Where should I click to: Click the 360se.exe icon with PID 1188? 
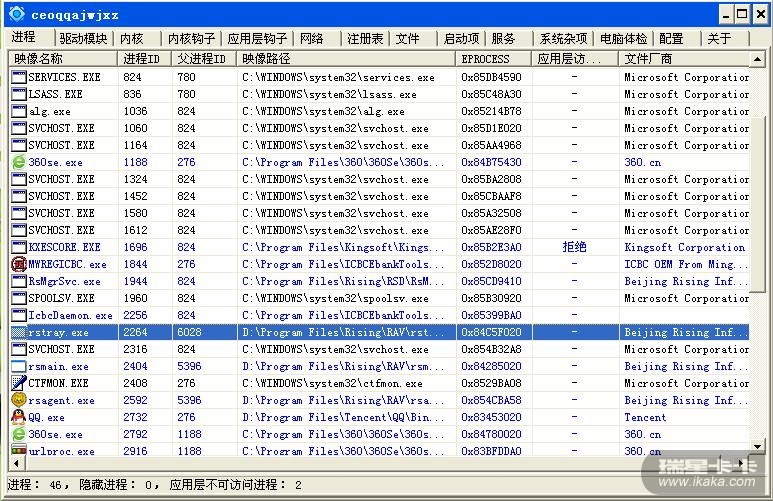(19, 162)
